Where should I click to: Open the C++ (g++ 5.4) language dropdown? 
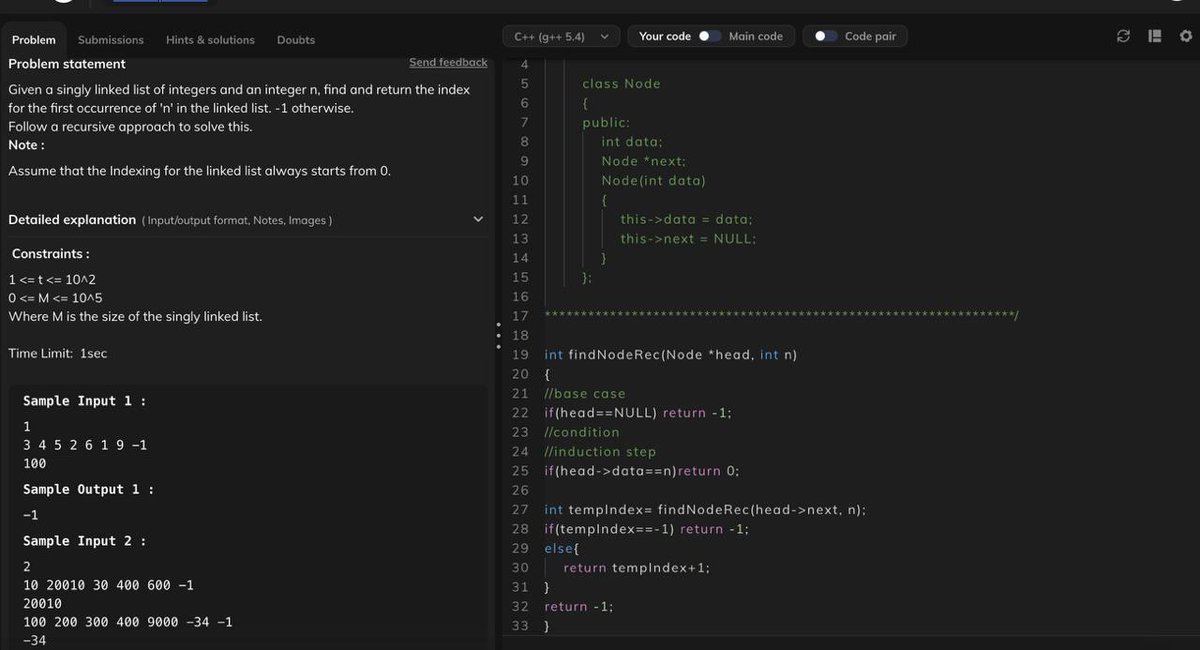click(561, 36)
